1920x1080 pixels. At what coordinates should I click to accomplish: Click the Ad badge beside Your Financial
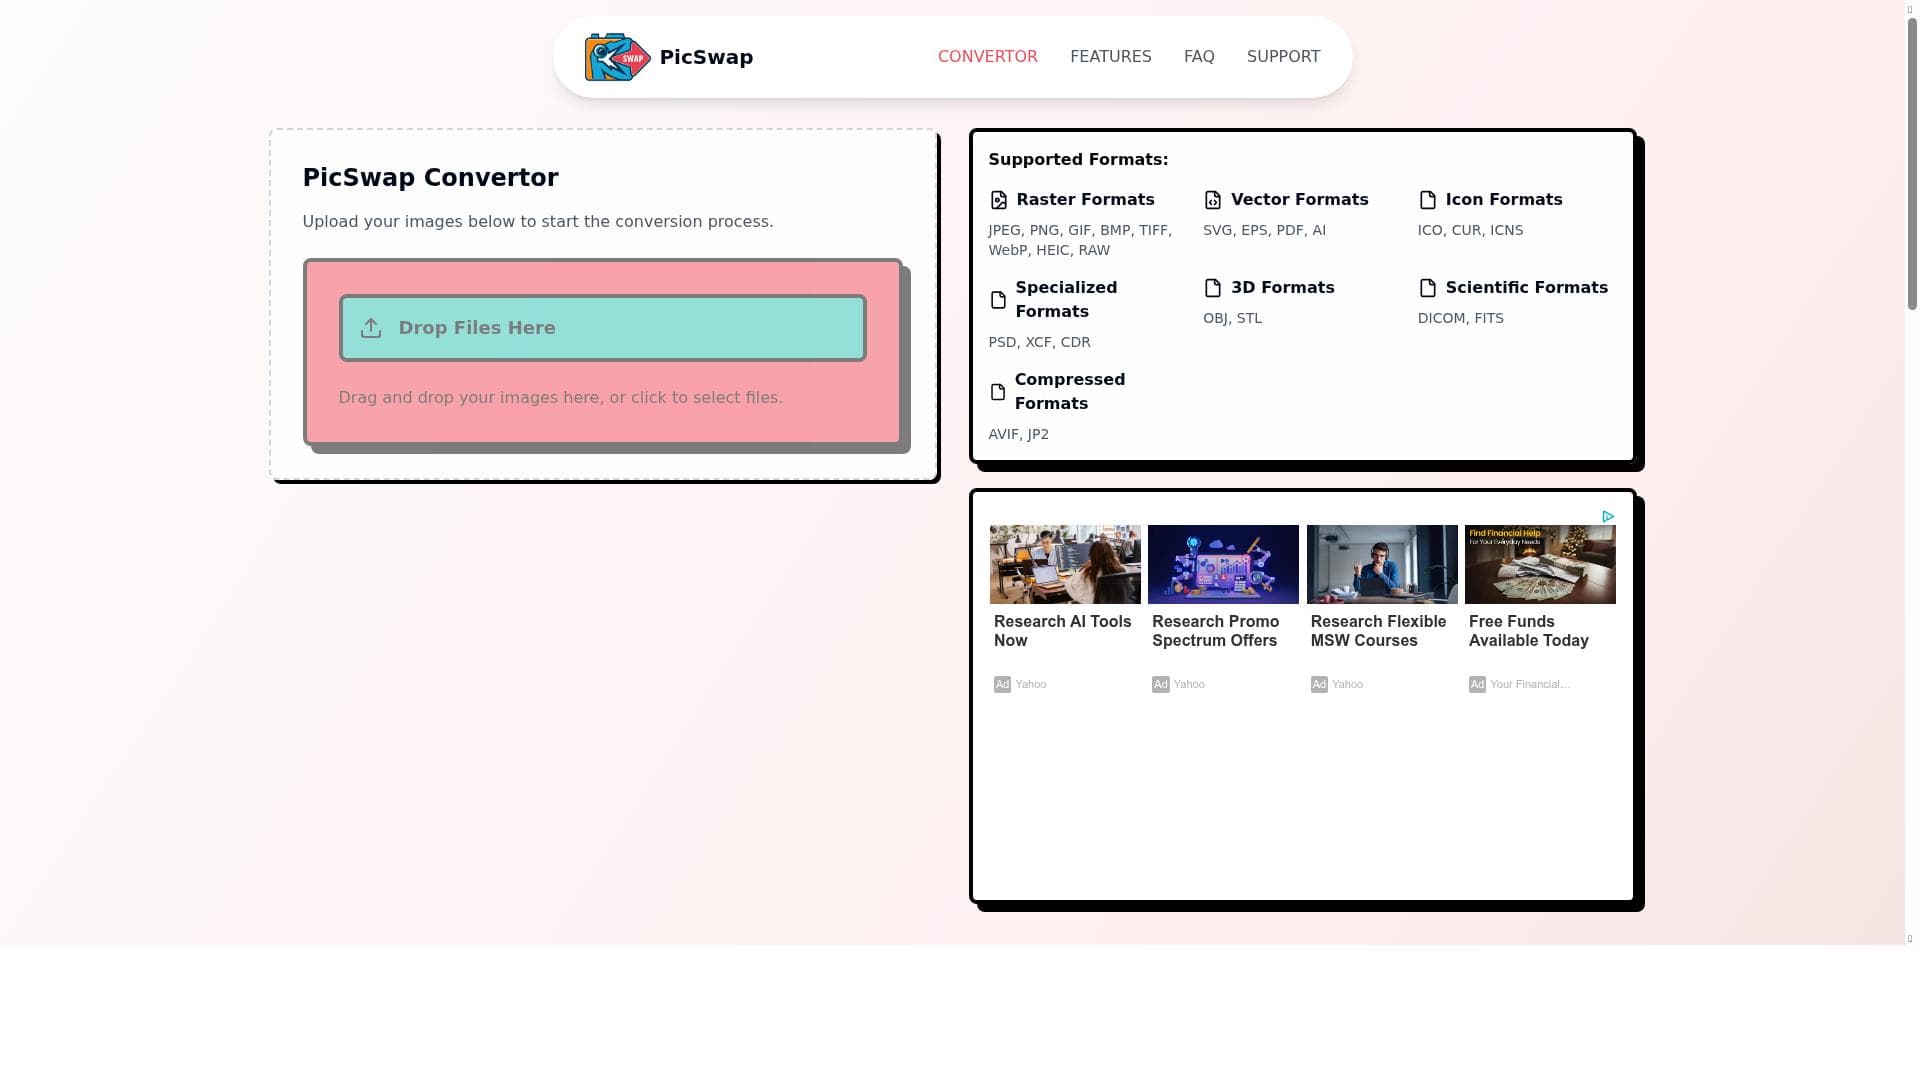(1477, 684)
